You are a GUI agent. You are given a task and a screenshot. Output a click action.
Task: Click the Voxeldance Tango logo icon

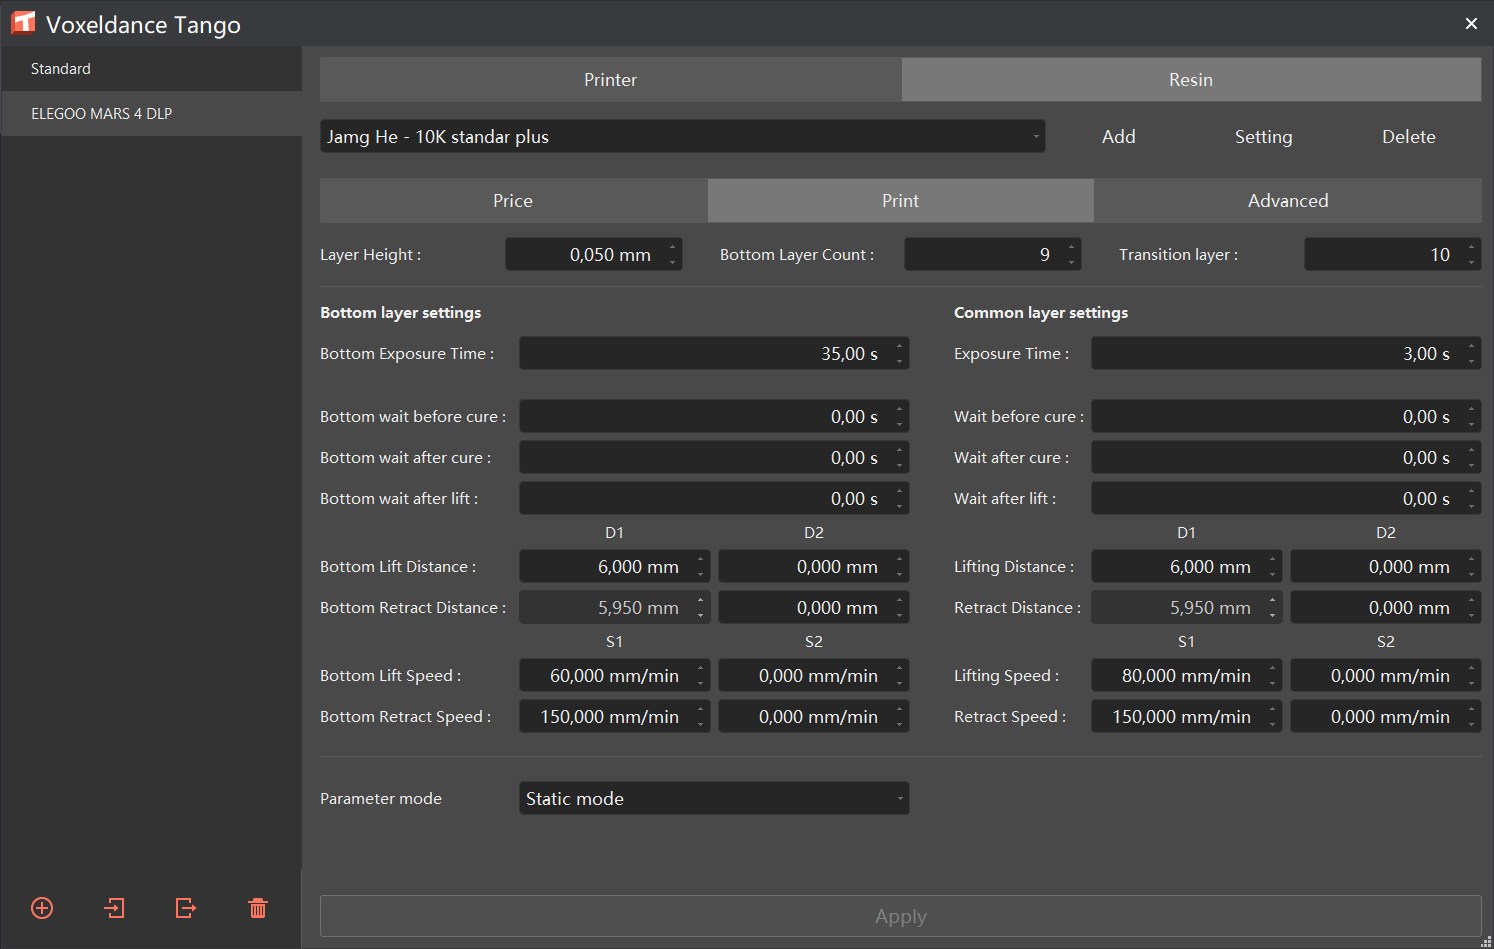(23, 24)
